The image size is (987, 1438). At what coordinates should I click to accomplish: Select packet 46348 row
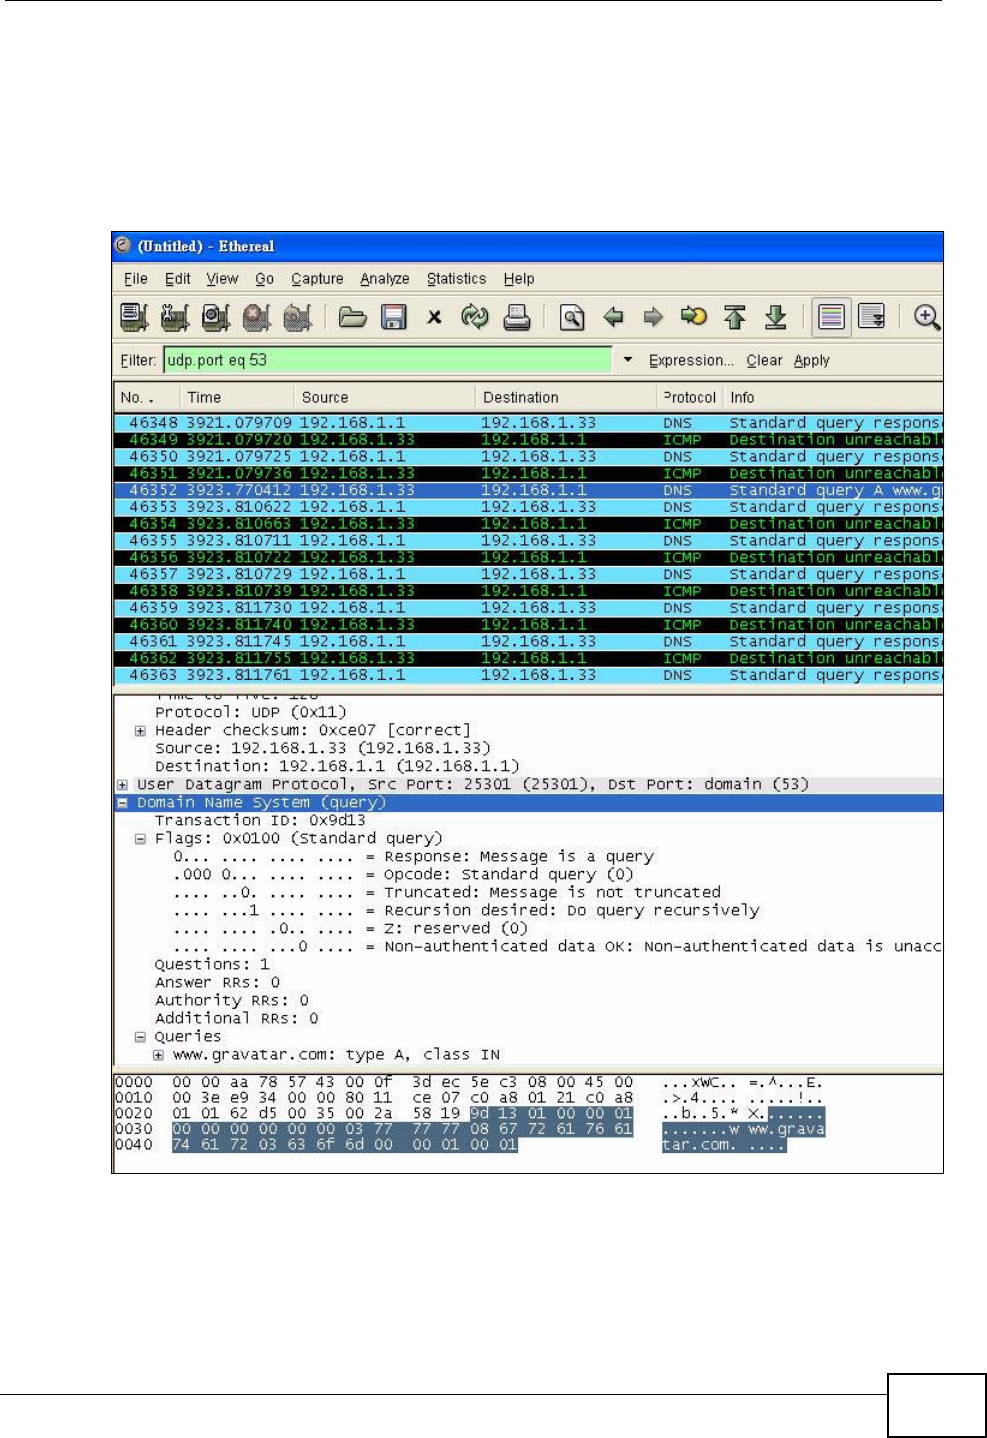click(528, 423)
